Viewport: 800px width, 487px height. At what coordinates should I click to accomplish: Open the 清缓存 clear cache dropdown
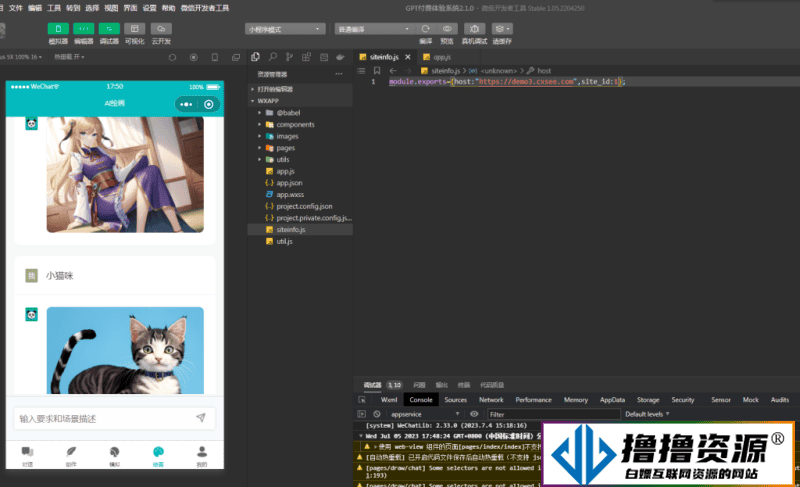[502, 29]
